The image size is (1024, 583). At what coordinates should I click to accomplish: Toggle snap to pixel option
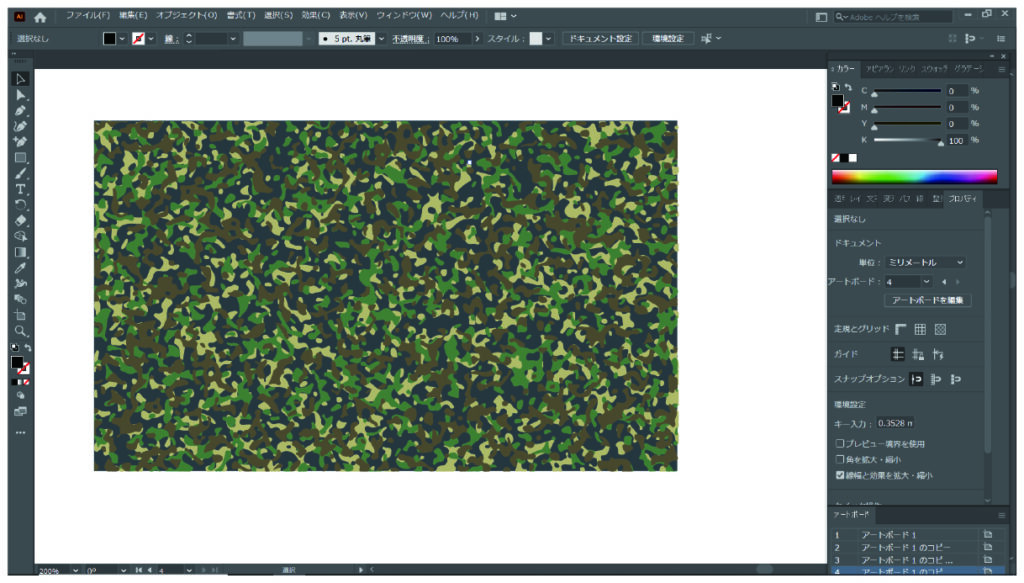point(936,379)
